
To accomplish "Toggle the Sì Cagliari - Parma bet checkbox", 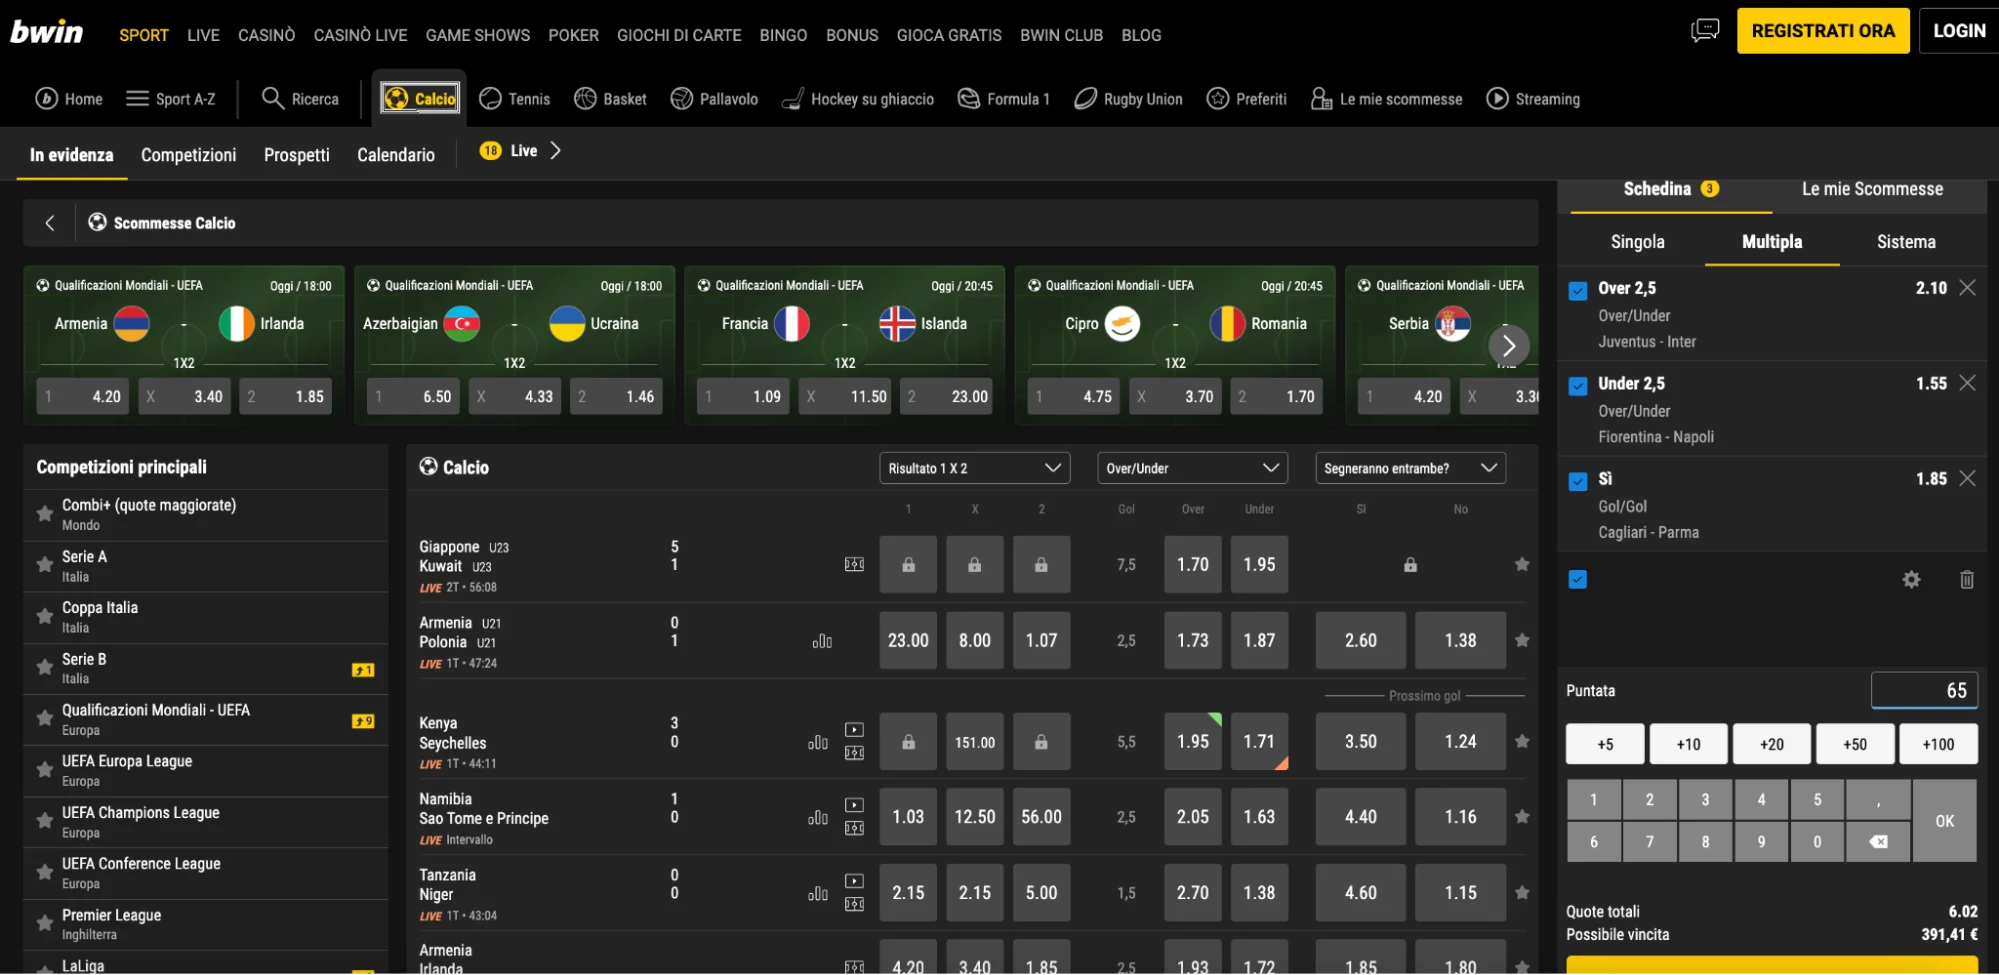I will click(x=1578, y=481).
